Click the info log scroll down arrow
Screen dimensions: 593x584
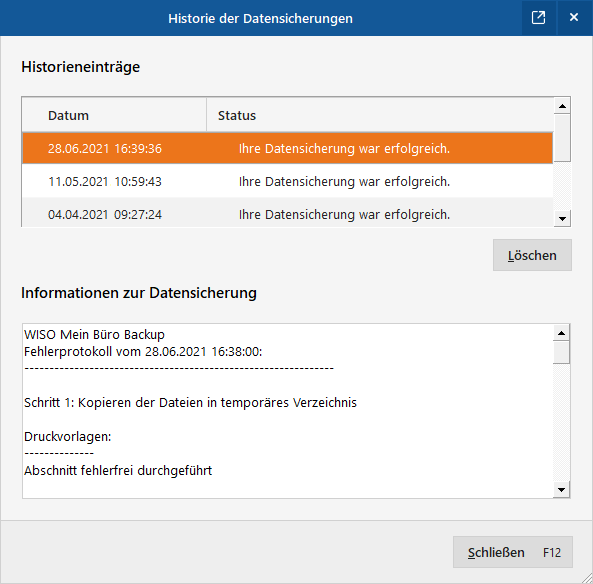pos(561,490)
